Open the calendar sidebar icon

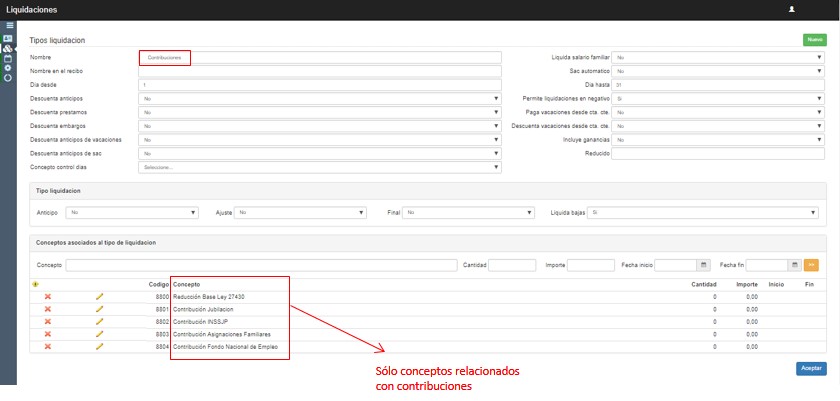[x=8, y=58]
